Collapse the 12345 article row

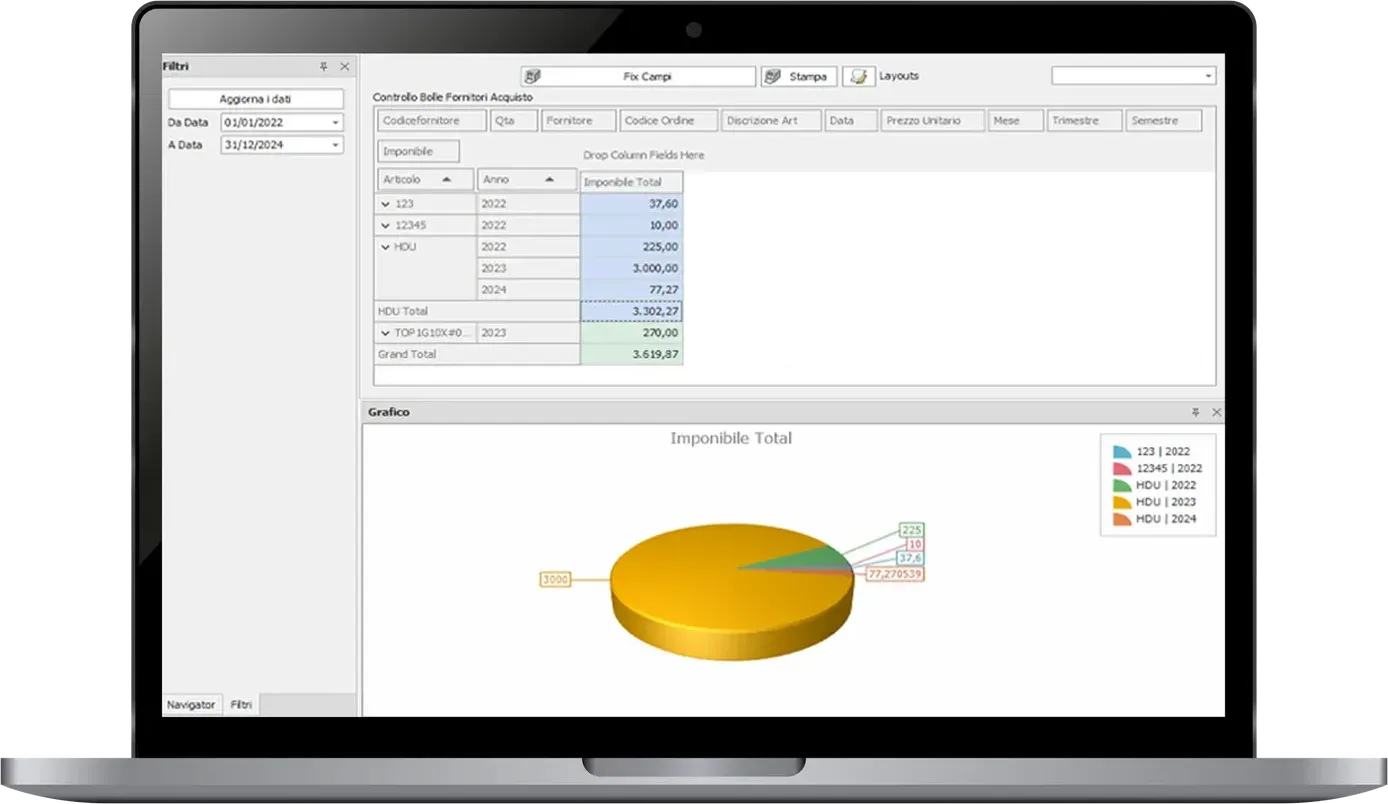pyautogui.click(x=386, y=226)
